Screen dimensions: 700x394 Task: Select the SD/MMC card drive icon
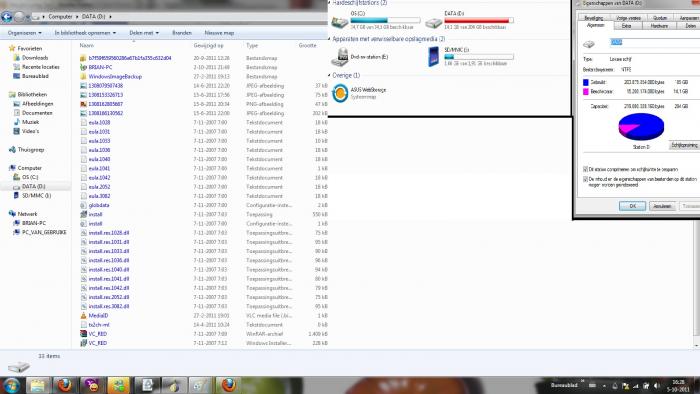[433, 57]
